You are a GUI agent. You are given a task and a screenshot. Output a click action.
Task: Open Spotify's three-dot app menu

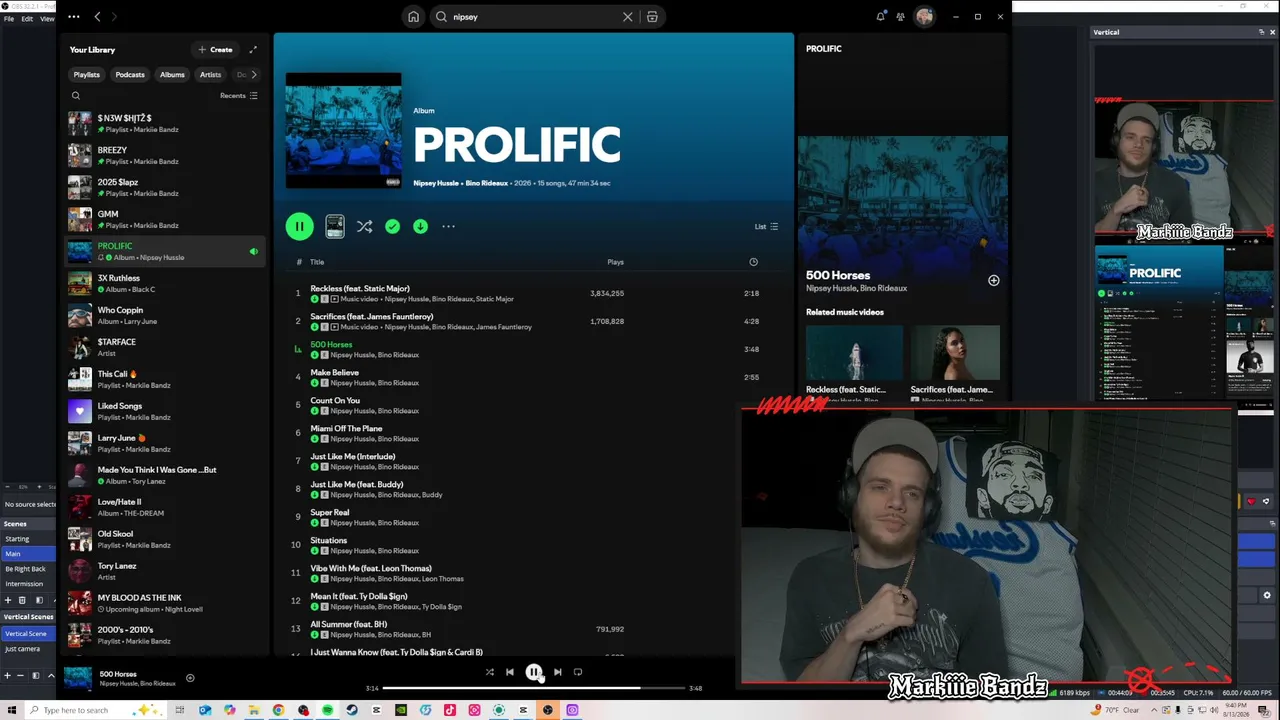[x=74, y=17]
